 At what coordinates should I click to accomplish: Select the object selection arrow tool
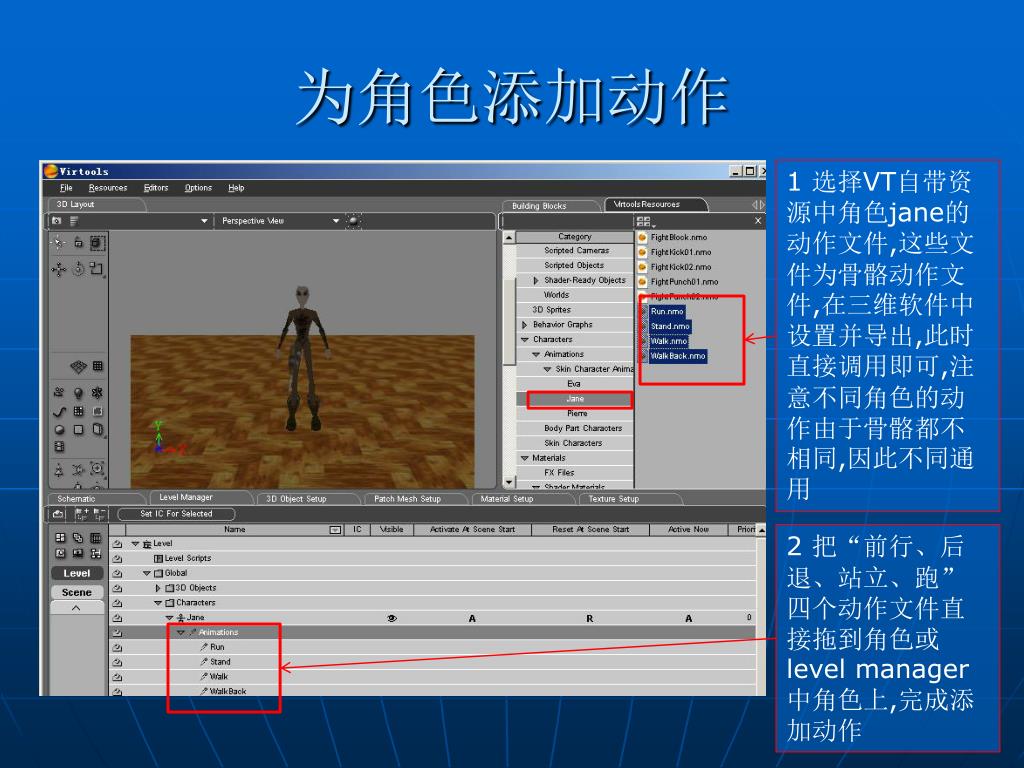tap(59, 244)
